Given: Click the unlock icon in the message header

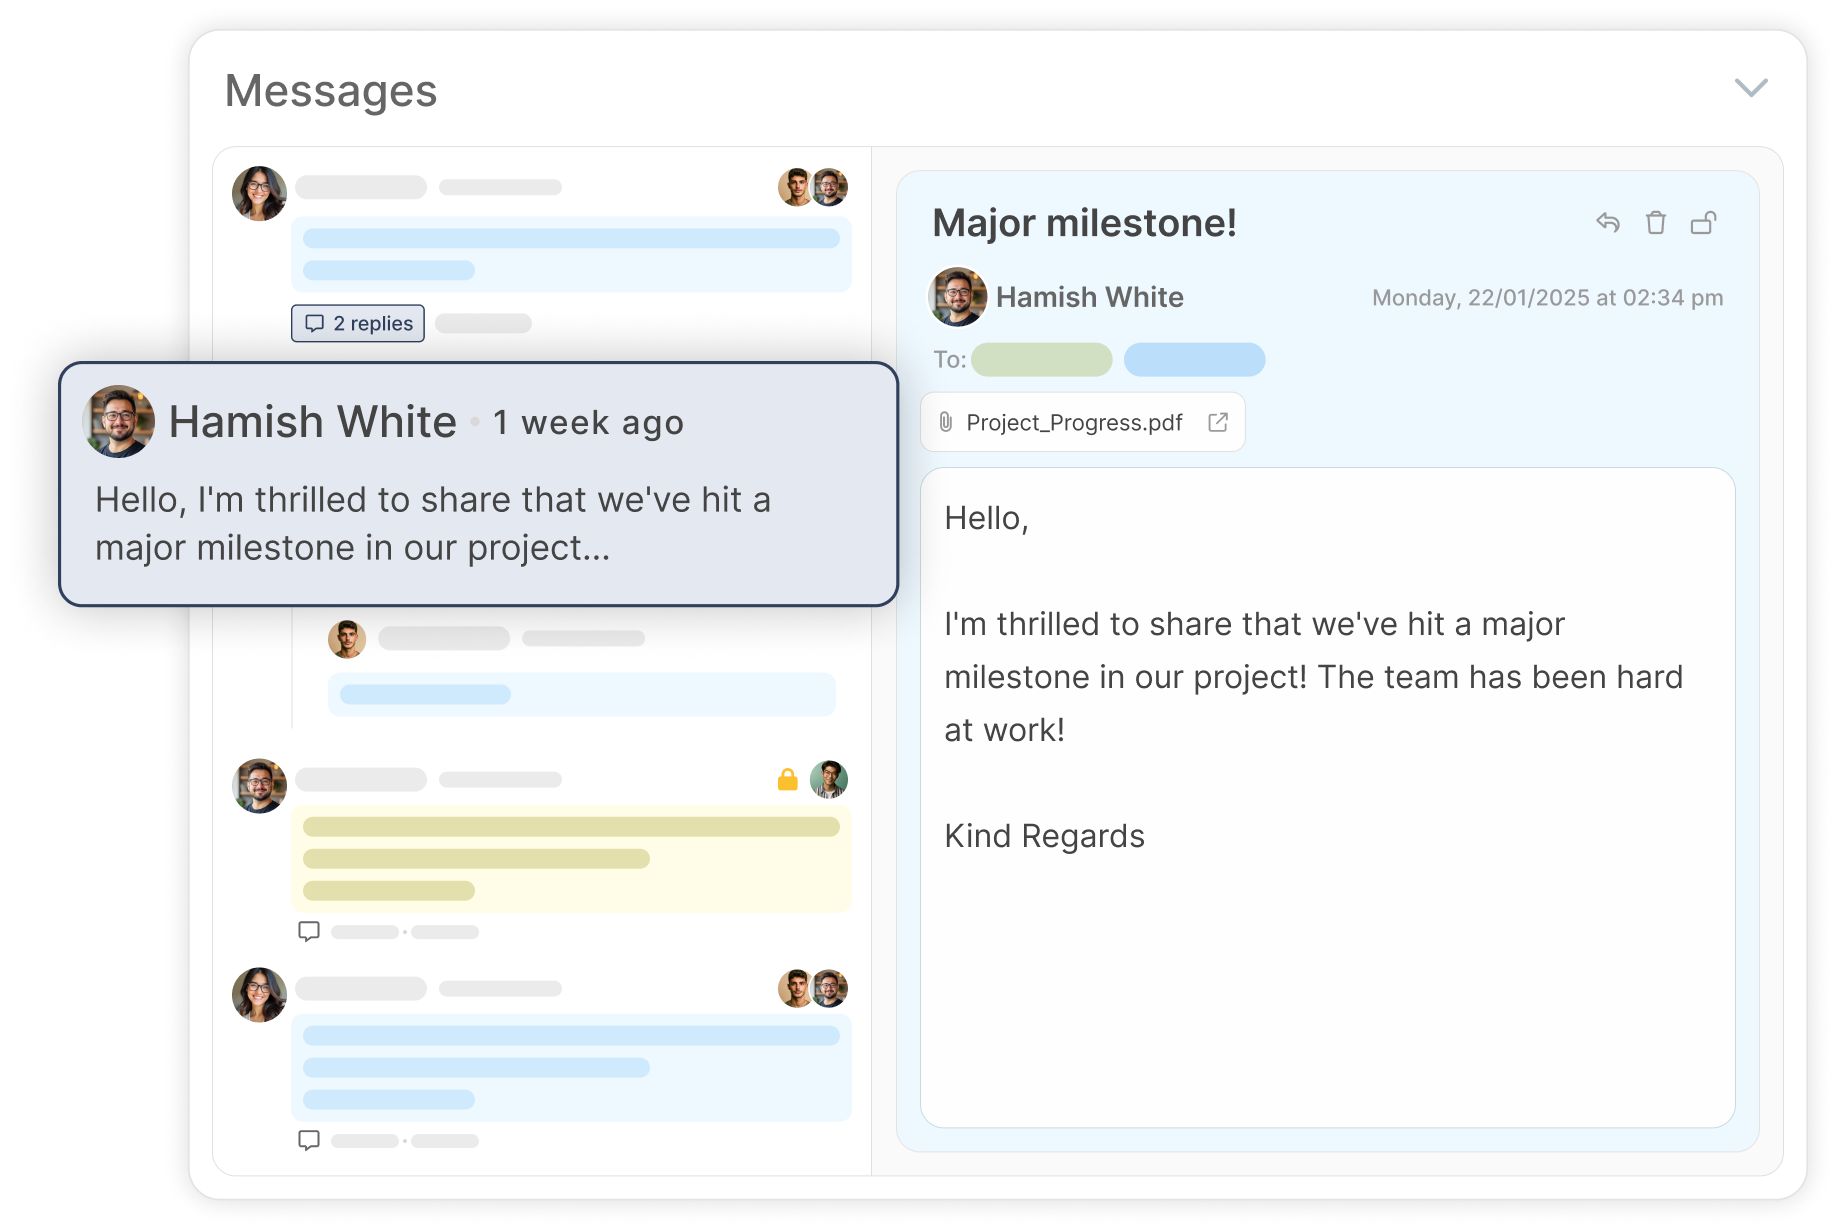Looking at the screenshot, I should pos(1704,222).
